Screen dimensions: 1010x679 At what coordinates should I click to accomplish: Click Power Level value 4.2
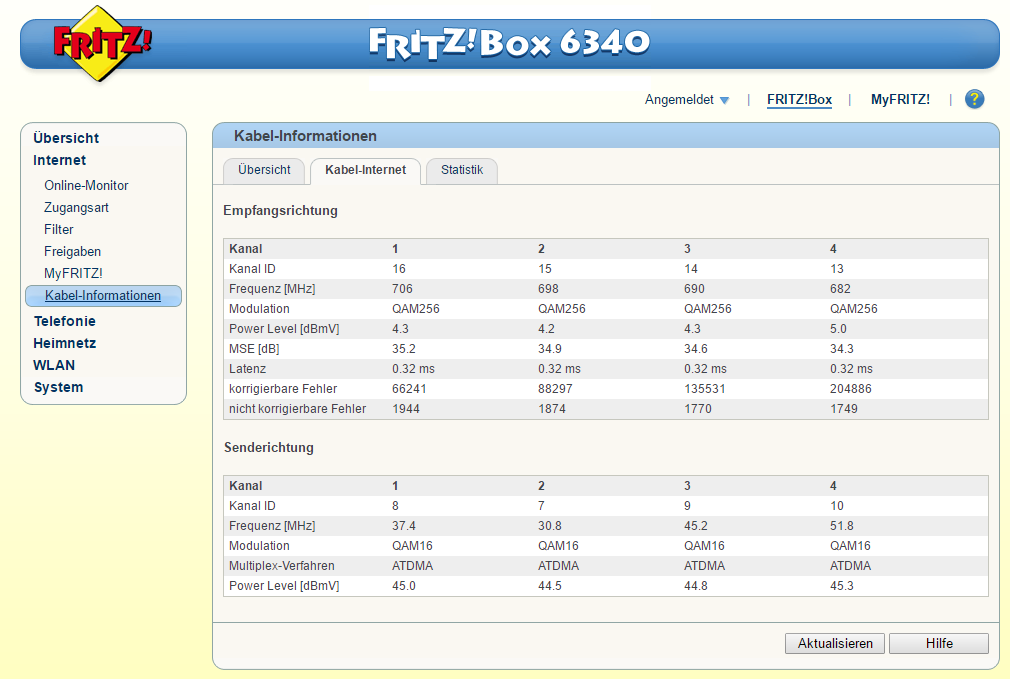coord(546,329)
